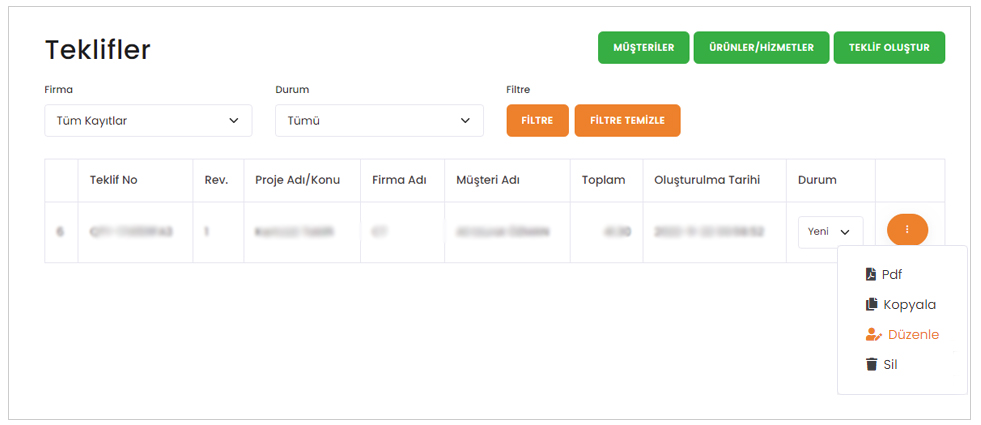Click the Teklif No column header
This screenshot has width=981, height=425.
[113, 180]
